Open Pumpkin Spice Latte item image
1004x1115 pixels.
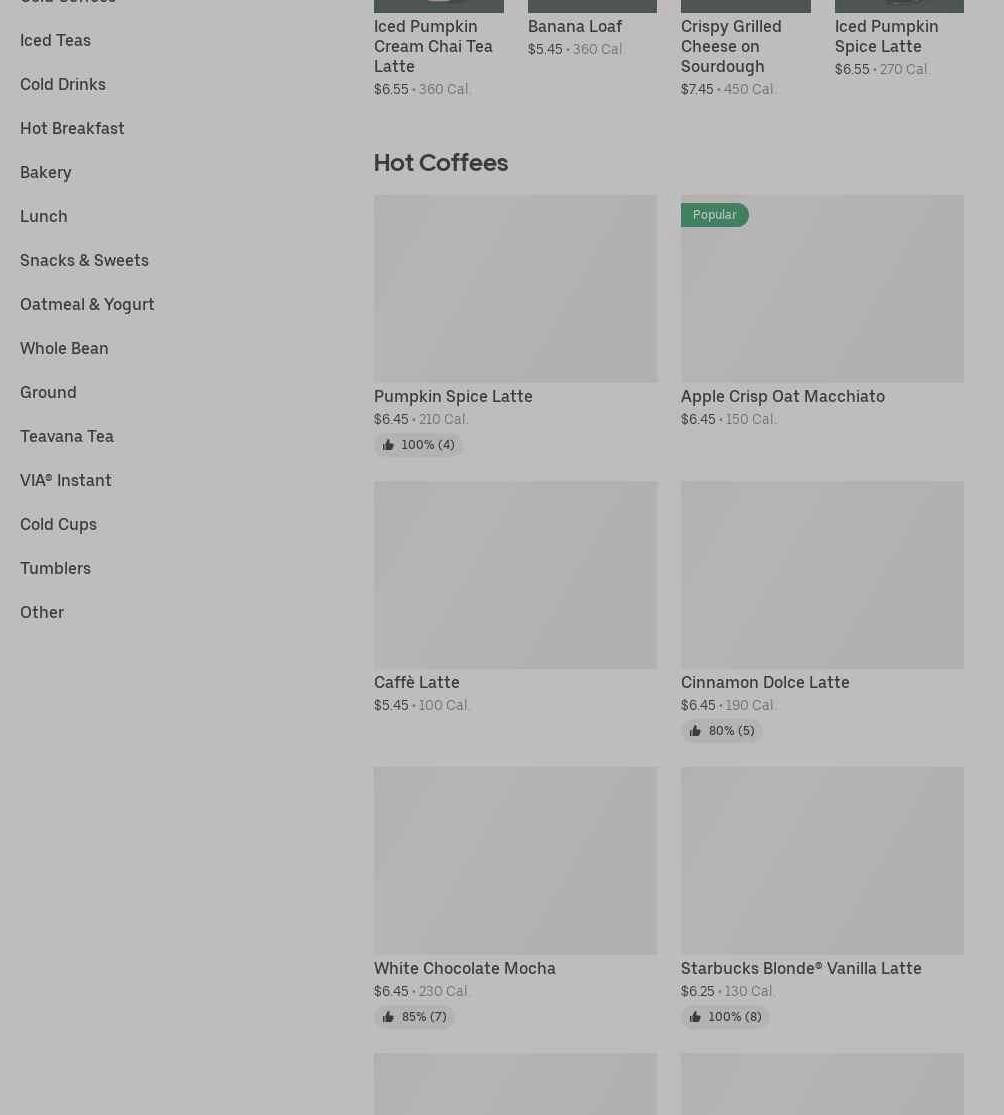pos(515,288)
